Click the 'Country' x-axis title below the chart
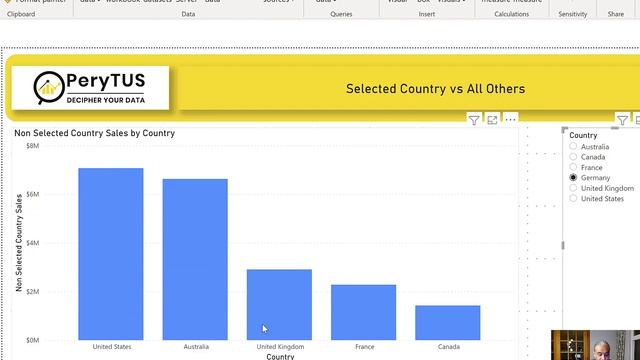This screenshot has width=640, height=360. tap(280, 356)
